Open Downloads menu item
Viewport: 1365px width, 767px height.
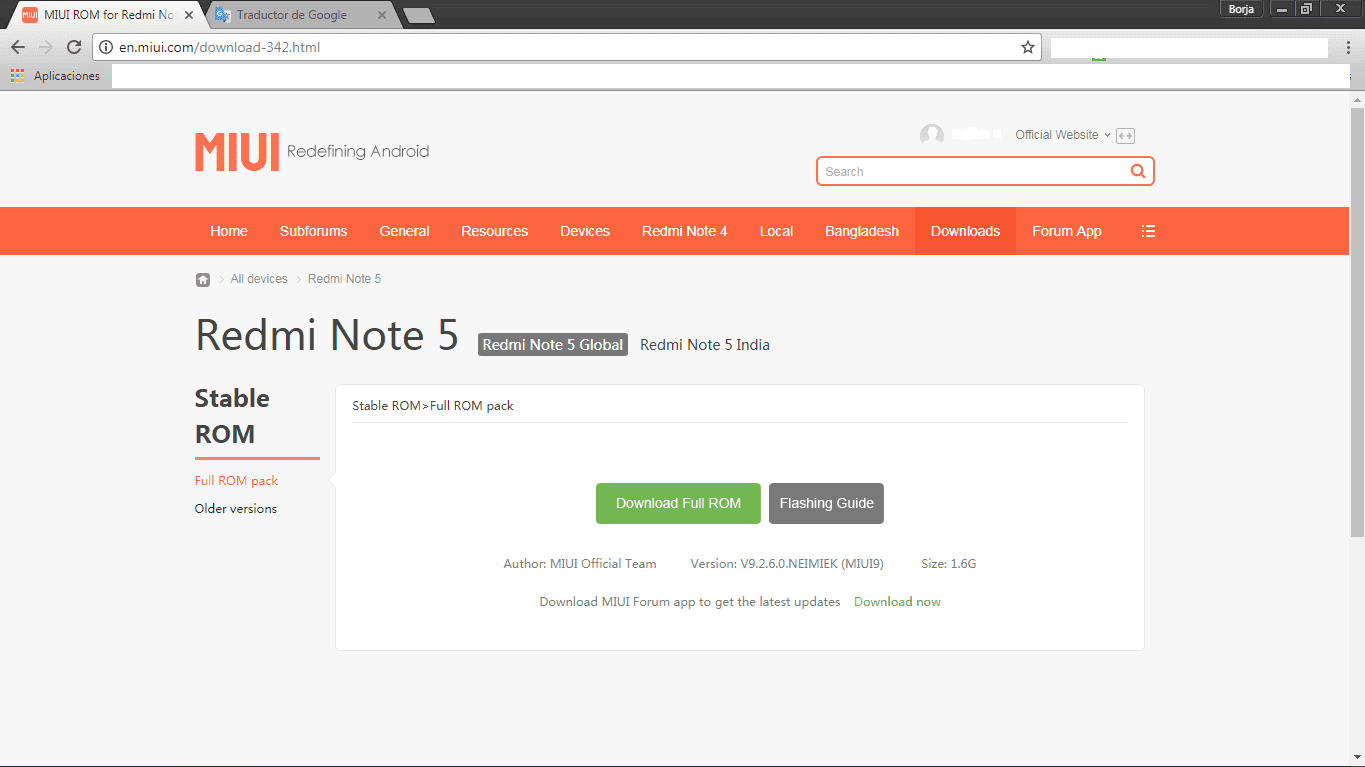click(x=965, y=231)
